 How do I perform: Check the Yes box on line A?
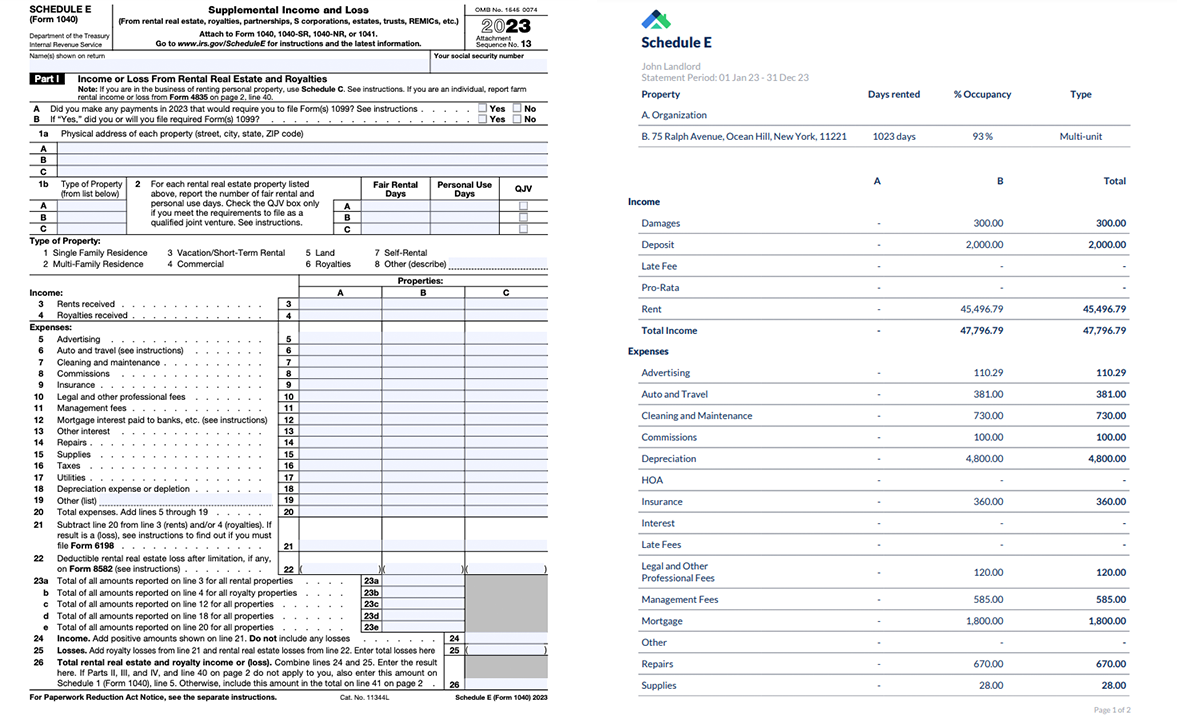483,109
